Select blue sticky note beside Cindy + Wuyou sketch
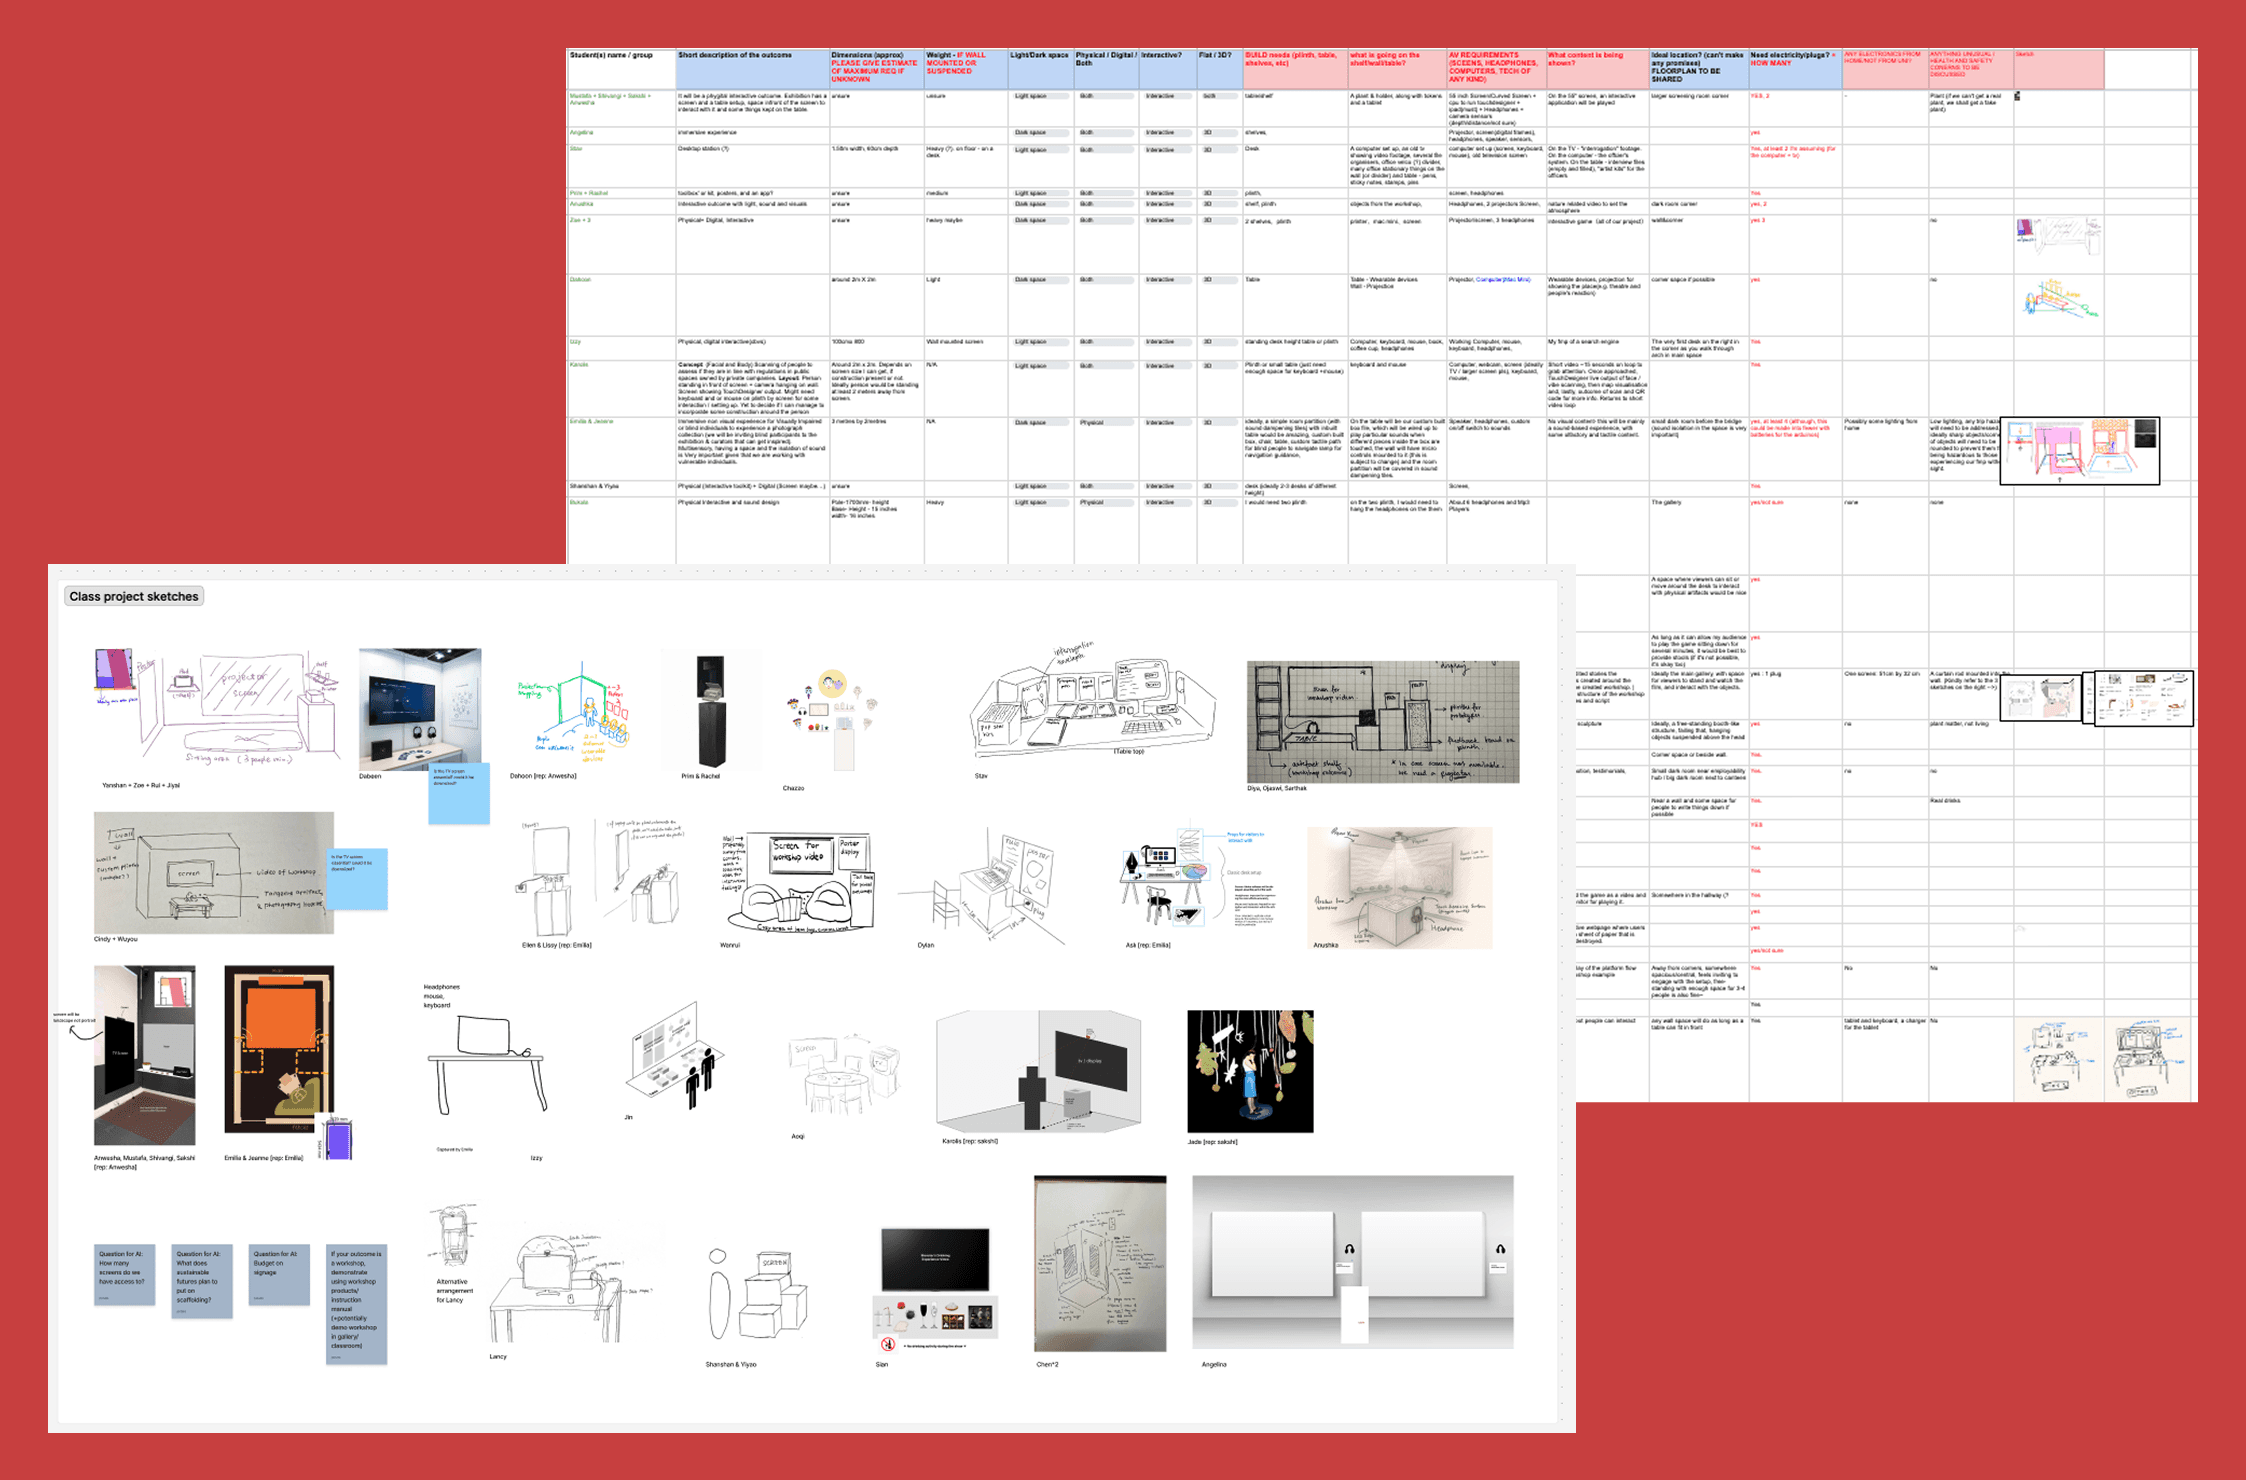The height and width of the screenshot is (1480, 2246). pyautogui.click(x=358, y=879)
